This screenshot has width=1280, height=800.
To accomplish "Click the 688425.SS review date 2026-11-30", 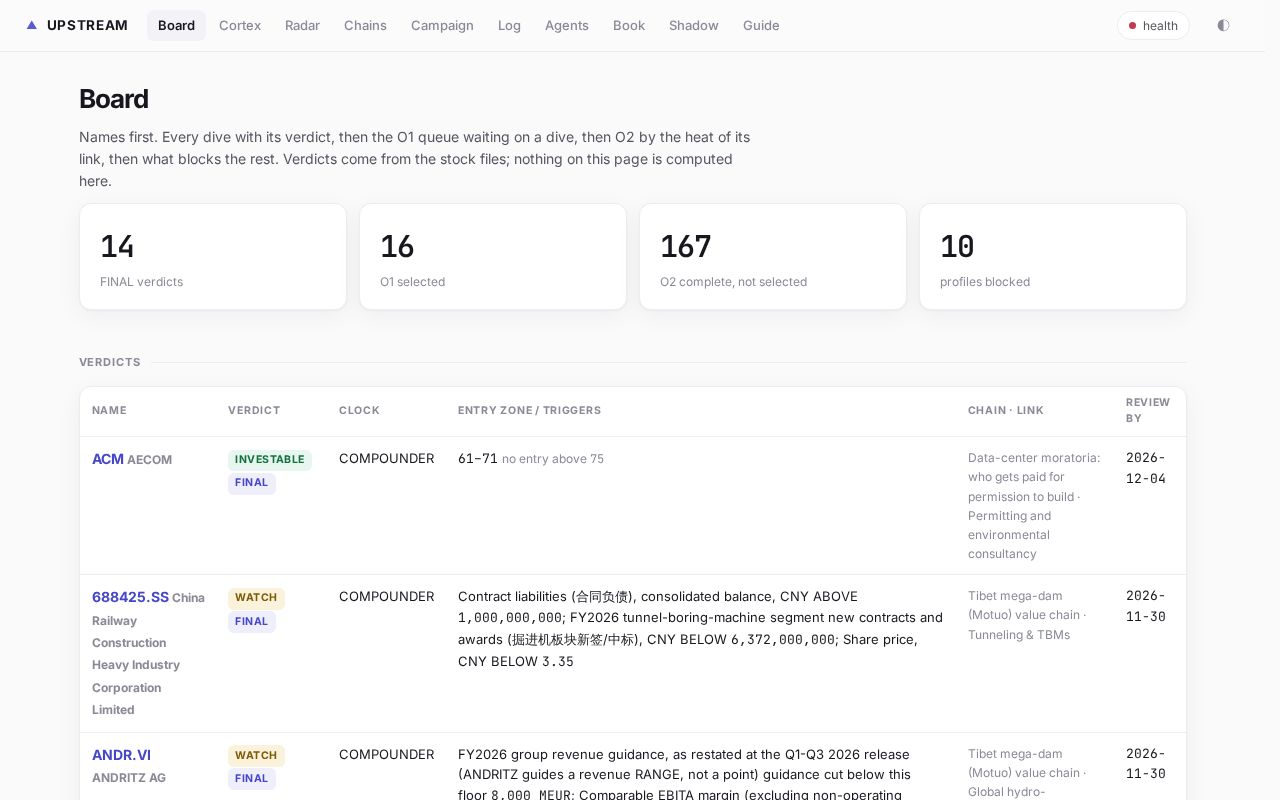I will pos(1146,606).
